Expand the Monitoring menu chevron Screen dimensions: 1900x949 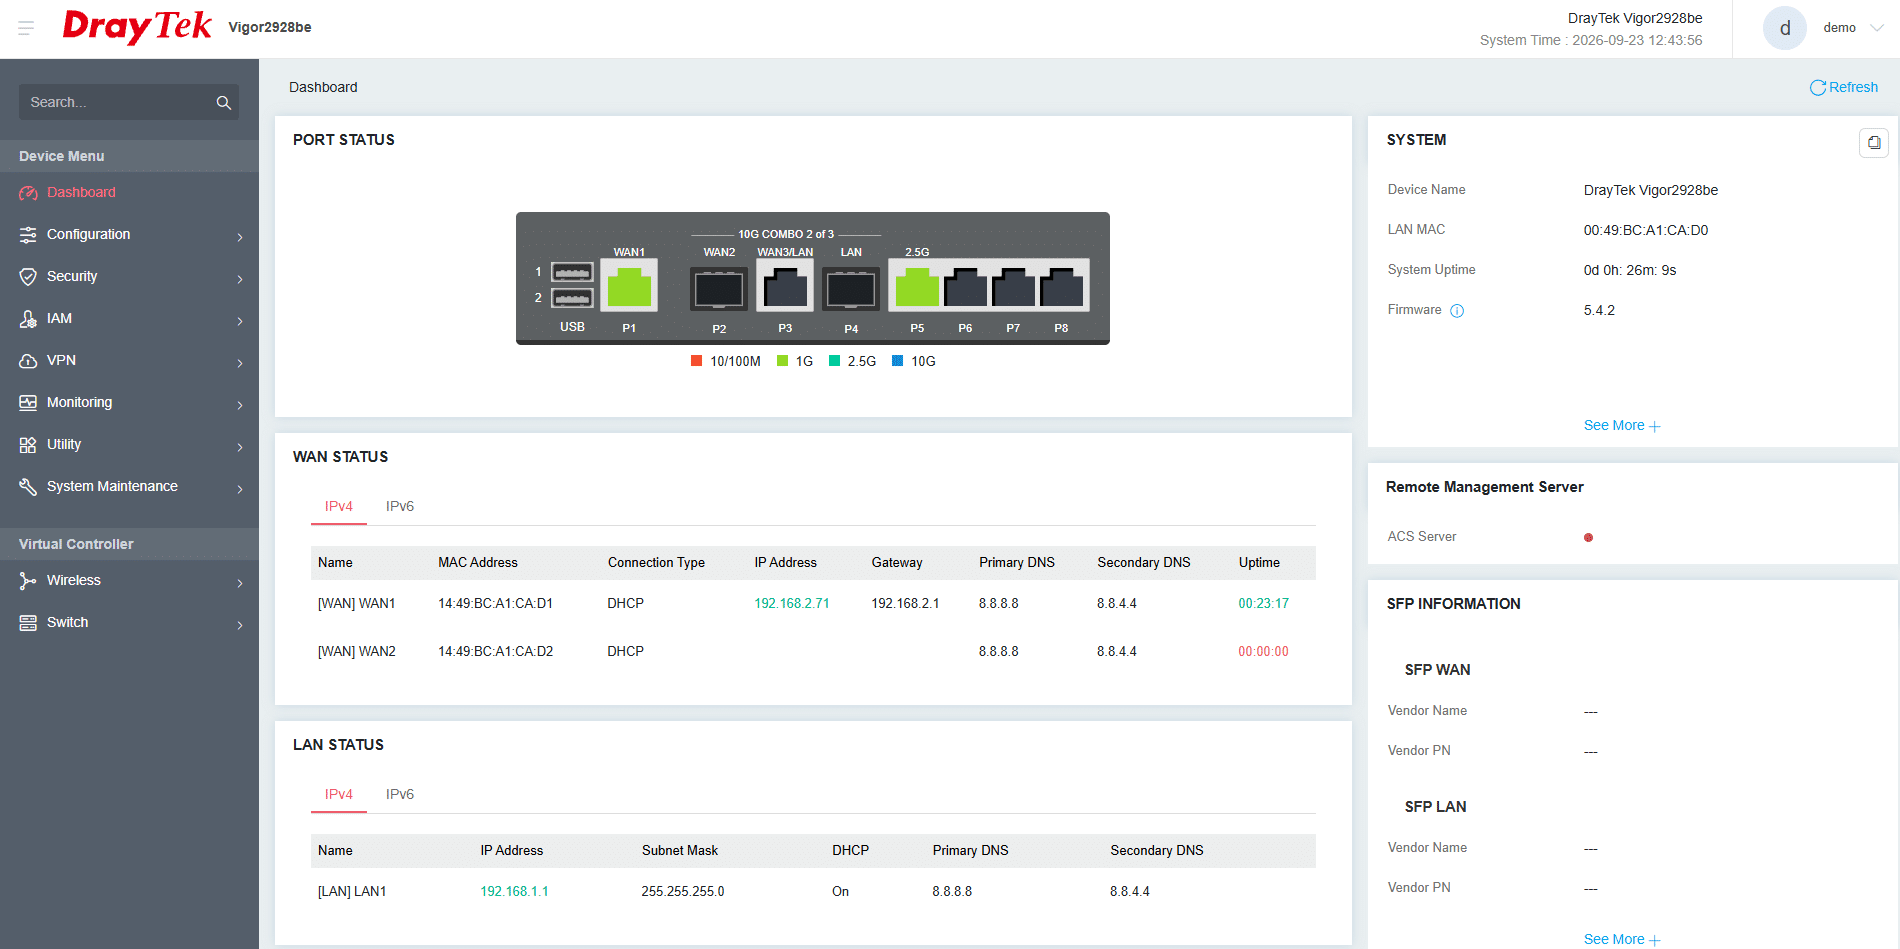(240, 405)
